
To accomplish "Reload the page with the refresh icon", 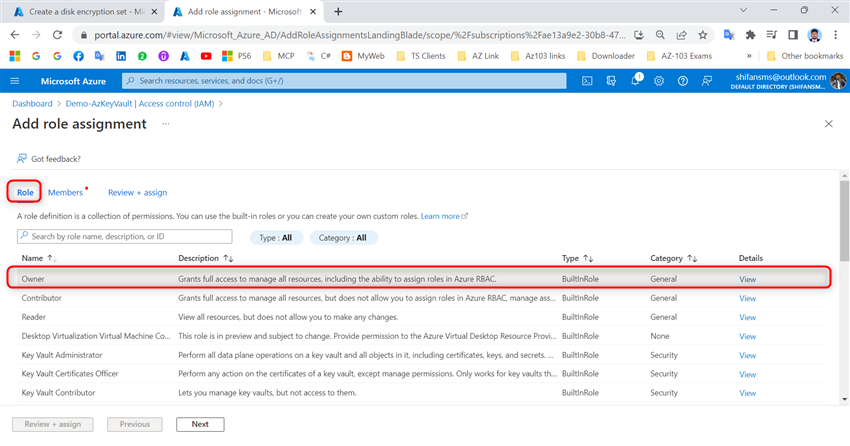I will point(57,35).
